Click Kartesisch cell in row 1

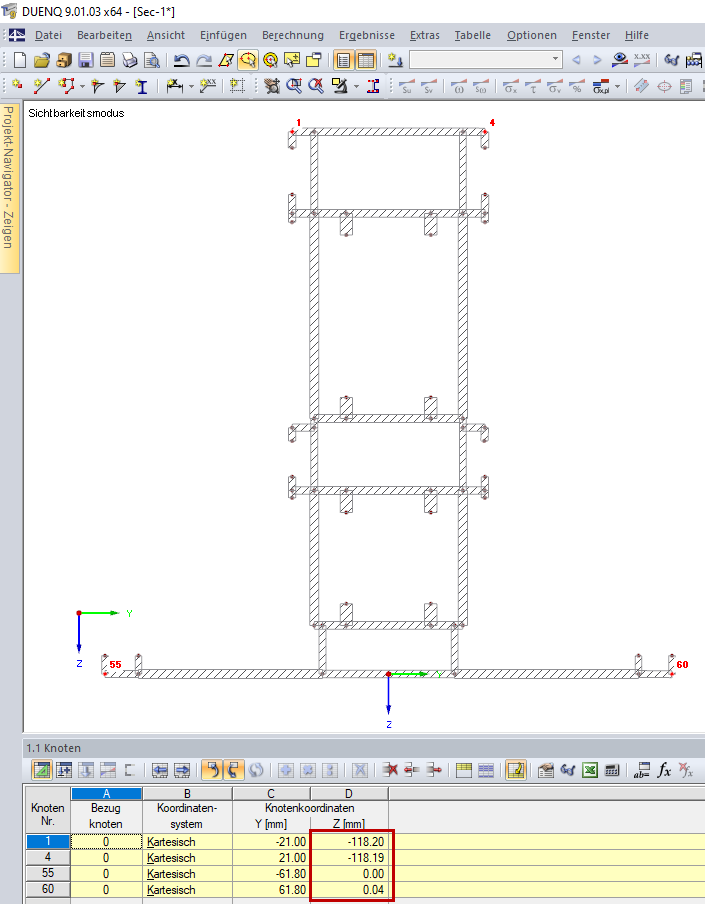[187, 842]
